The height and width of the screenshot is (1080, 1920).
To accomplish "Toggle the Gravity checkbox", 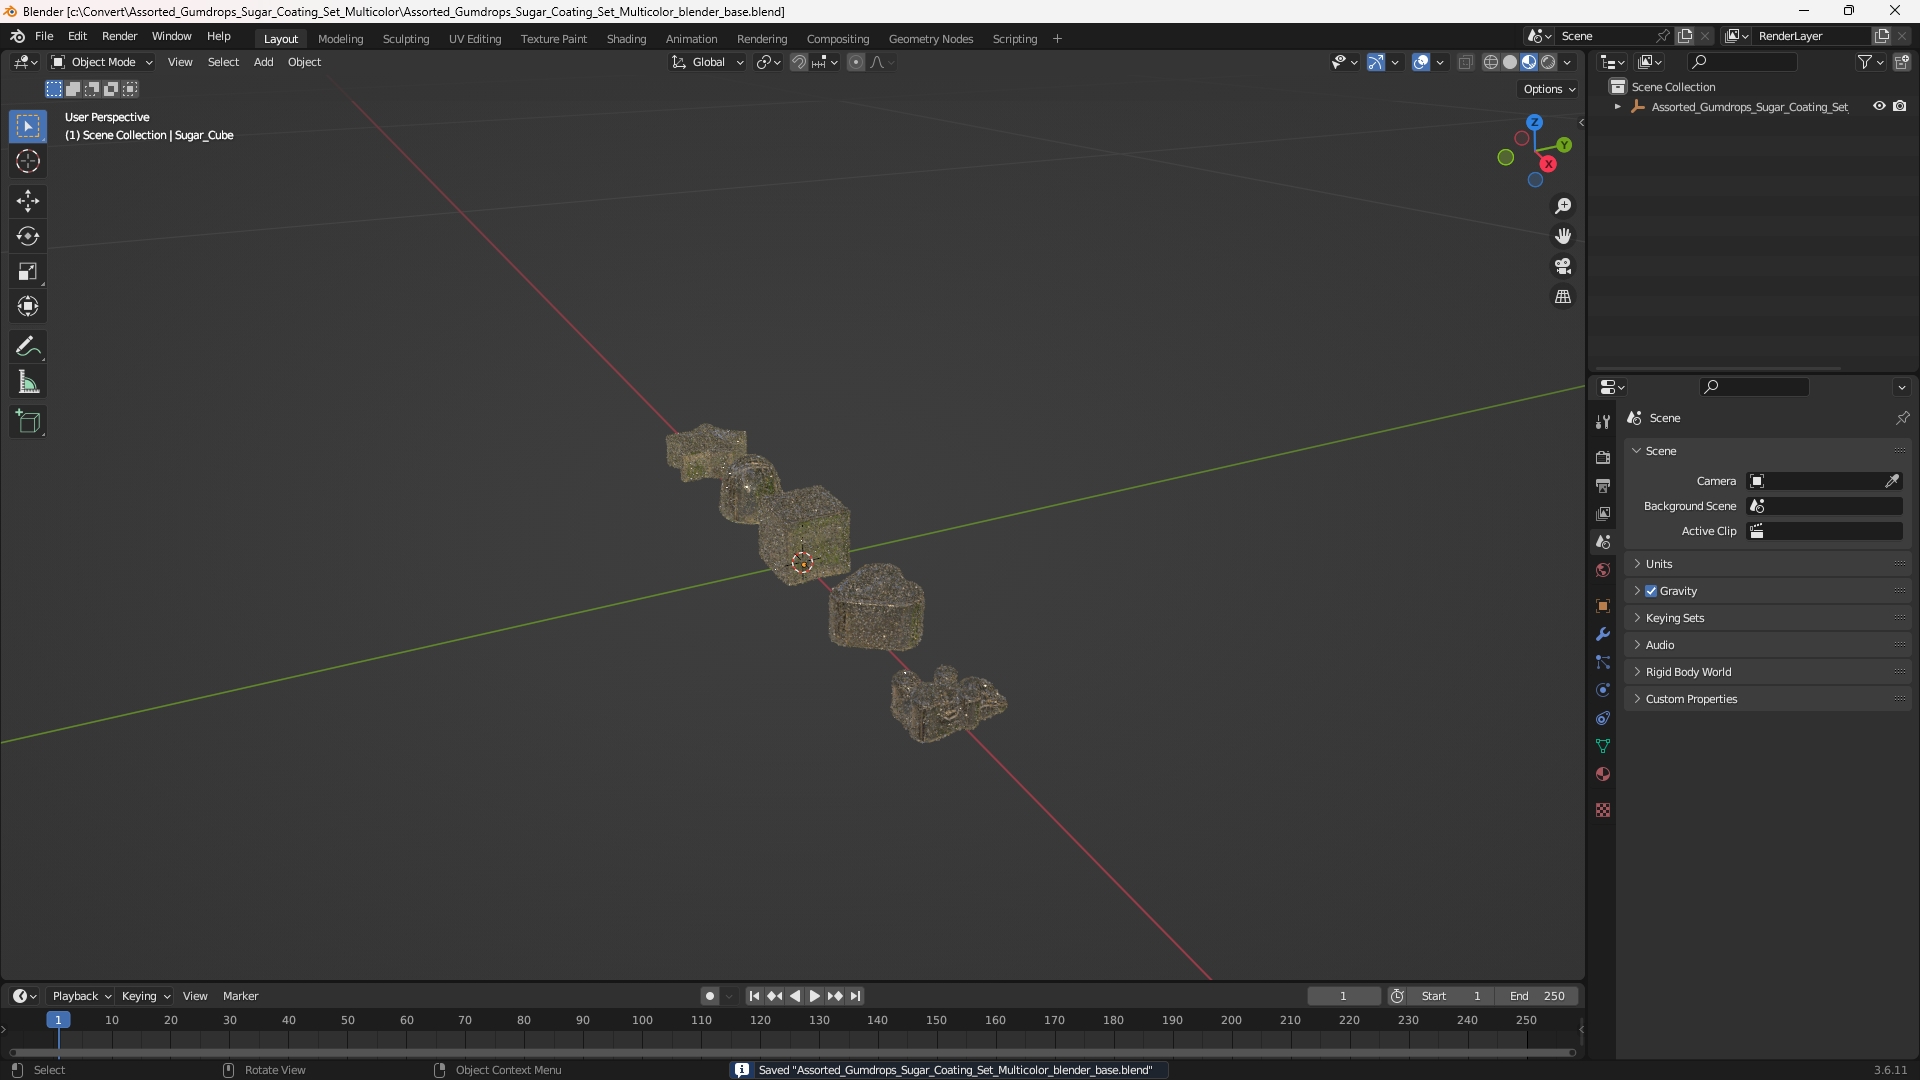I will 1651,591.
